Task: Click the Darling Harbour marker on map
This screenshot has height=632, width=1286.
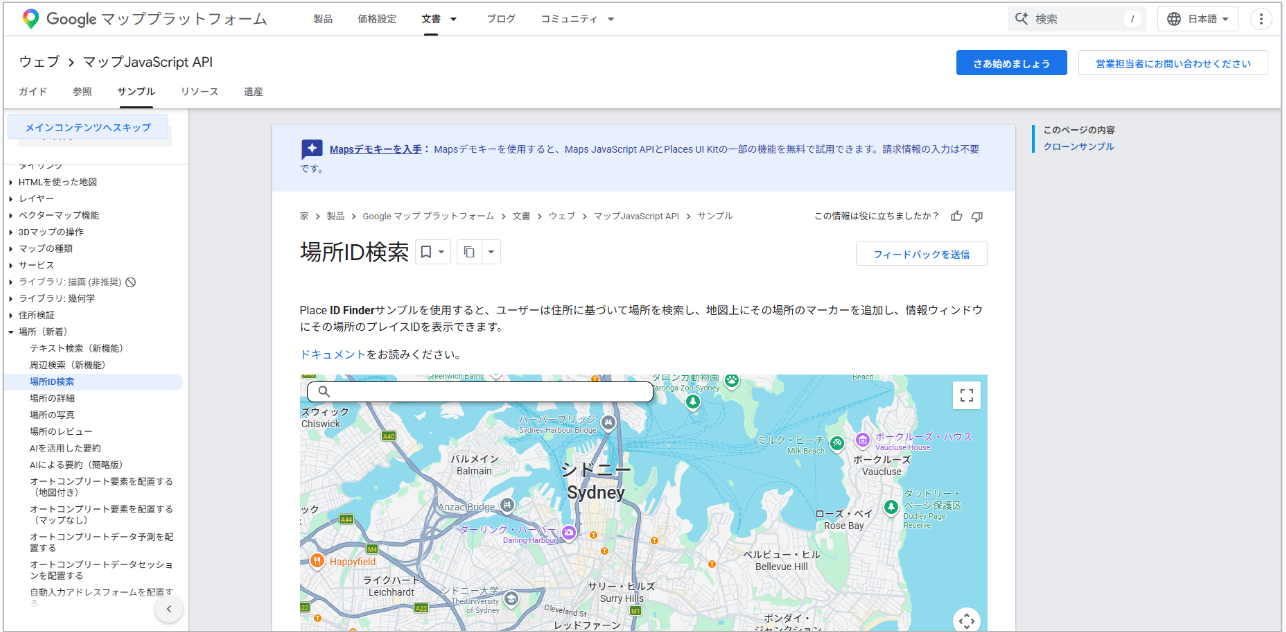Action: (569, 532)
